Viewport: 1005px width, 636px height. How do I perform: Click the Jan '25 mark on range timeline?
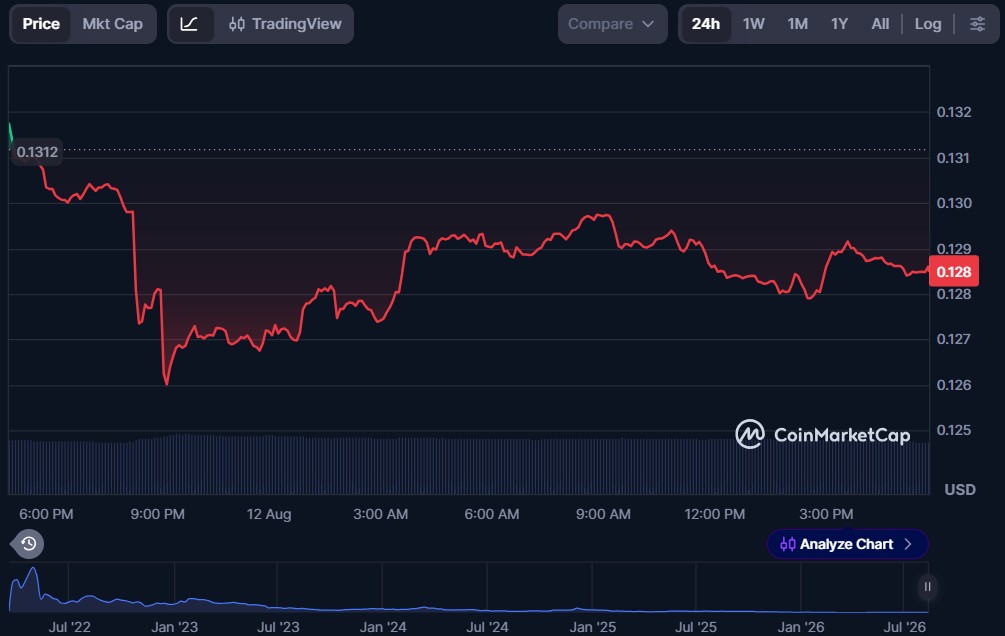[x=592, y=627]
